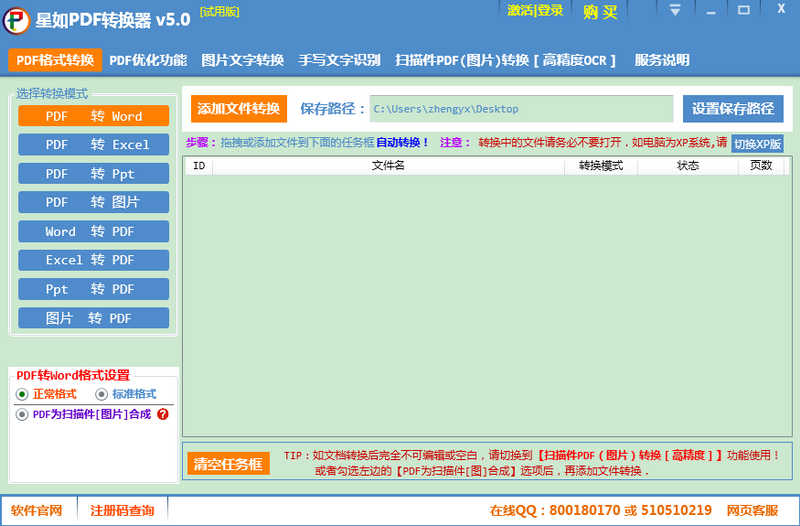Choose Word 转 PDF conversion mode
The height and width of the screenshot is (526, 800).
pos(93,231)
